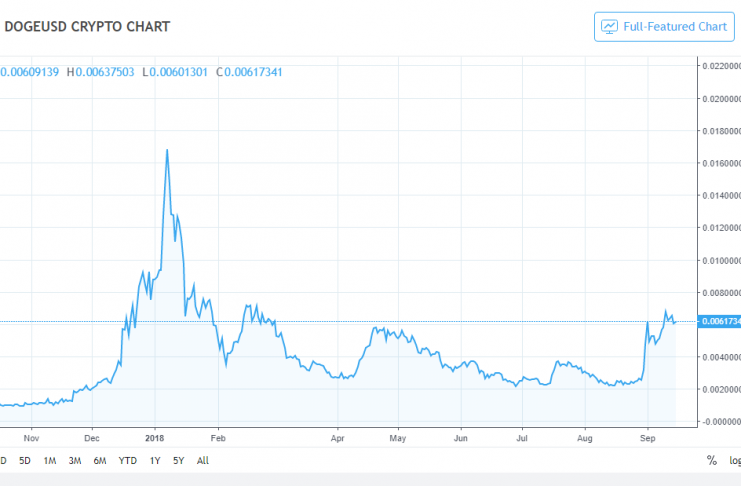
Task: Click the DOGEUSD CRYPTO CHART heading
Action: pos(87,26)
